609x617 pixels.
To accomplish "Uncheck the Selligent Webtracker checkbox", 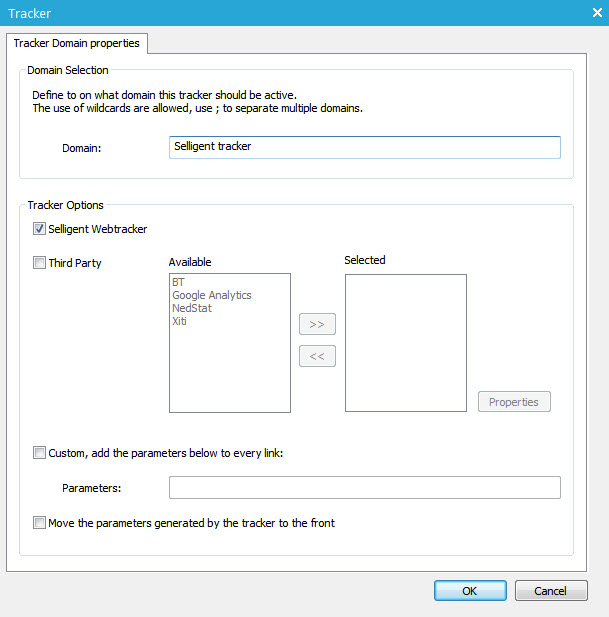I will [x=40, y=229].
